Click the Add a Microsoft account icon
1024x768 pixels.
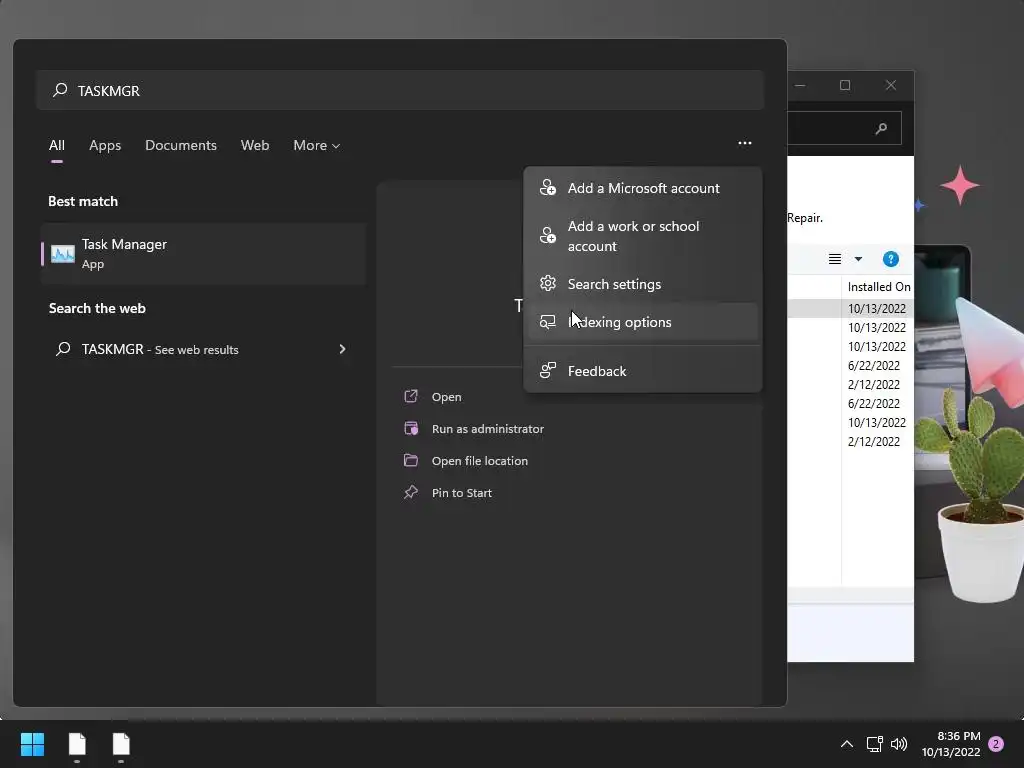[547, 188]
